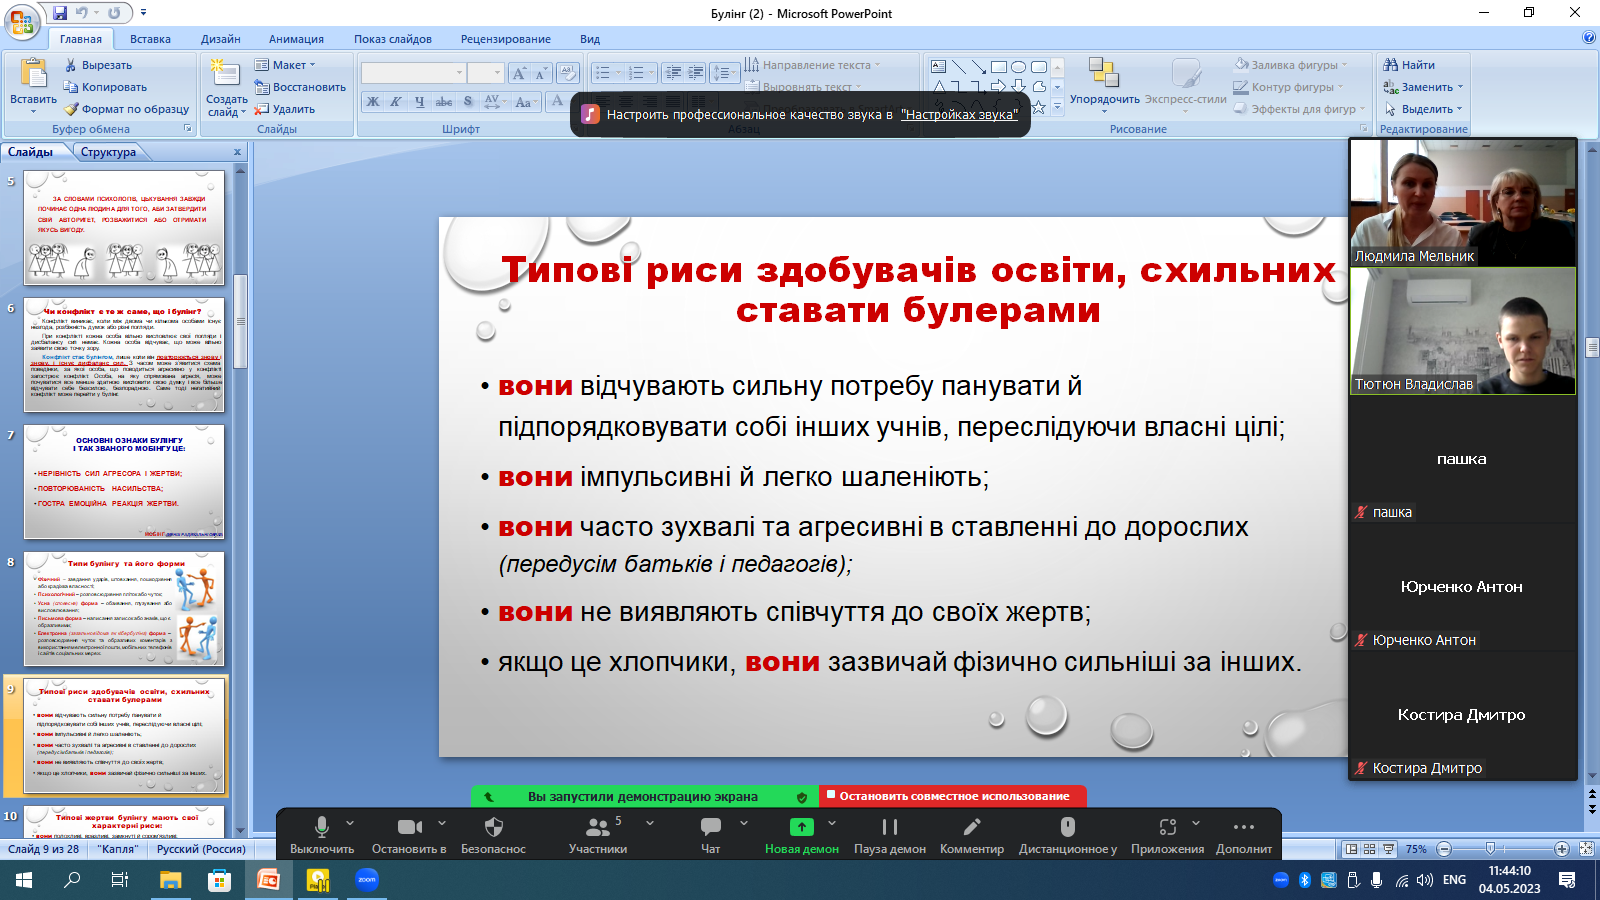
Task: Delete slide with Удалить
Action: pyautogui.click(x=285, y=109)
